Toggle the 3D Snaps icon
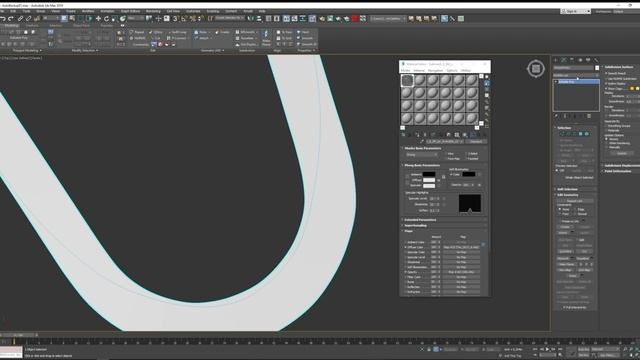 (176, 19)
